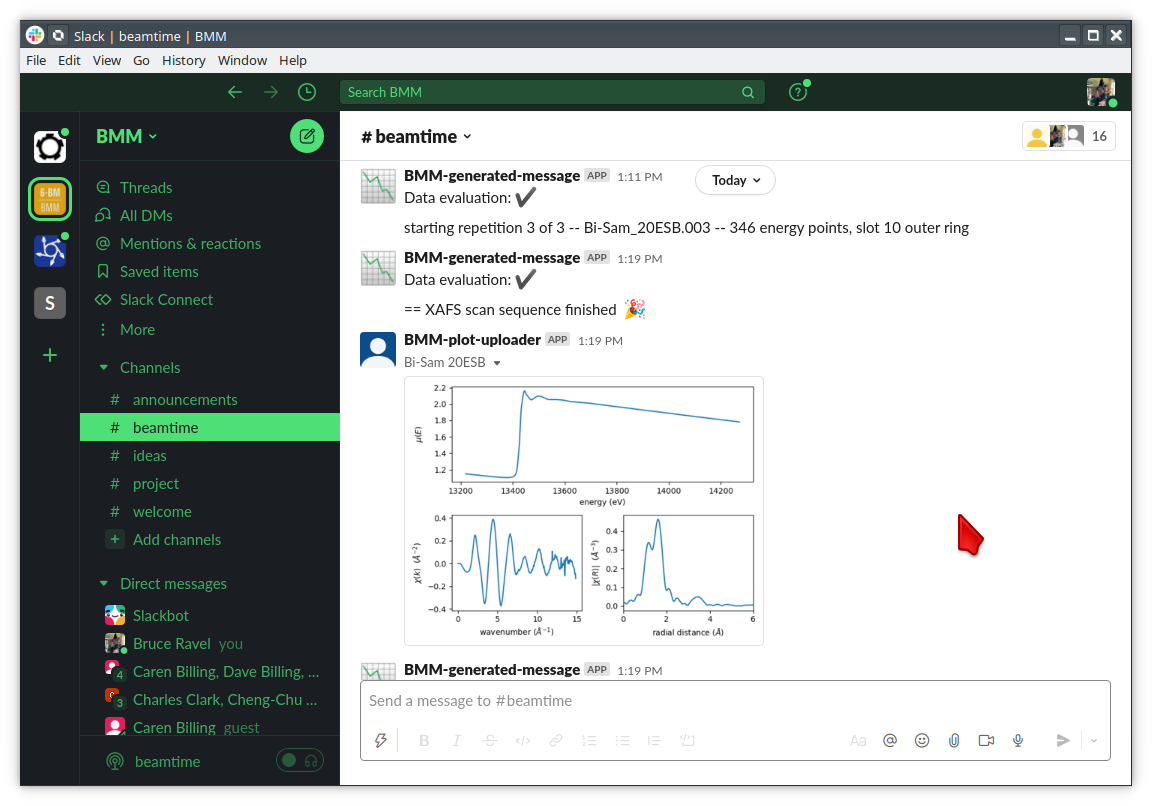The height and width of the screenshot is (806, 1152).
Task: Open the Window menu
Action: point(242,60)
